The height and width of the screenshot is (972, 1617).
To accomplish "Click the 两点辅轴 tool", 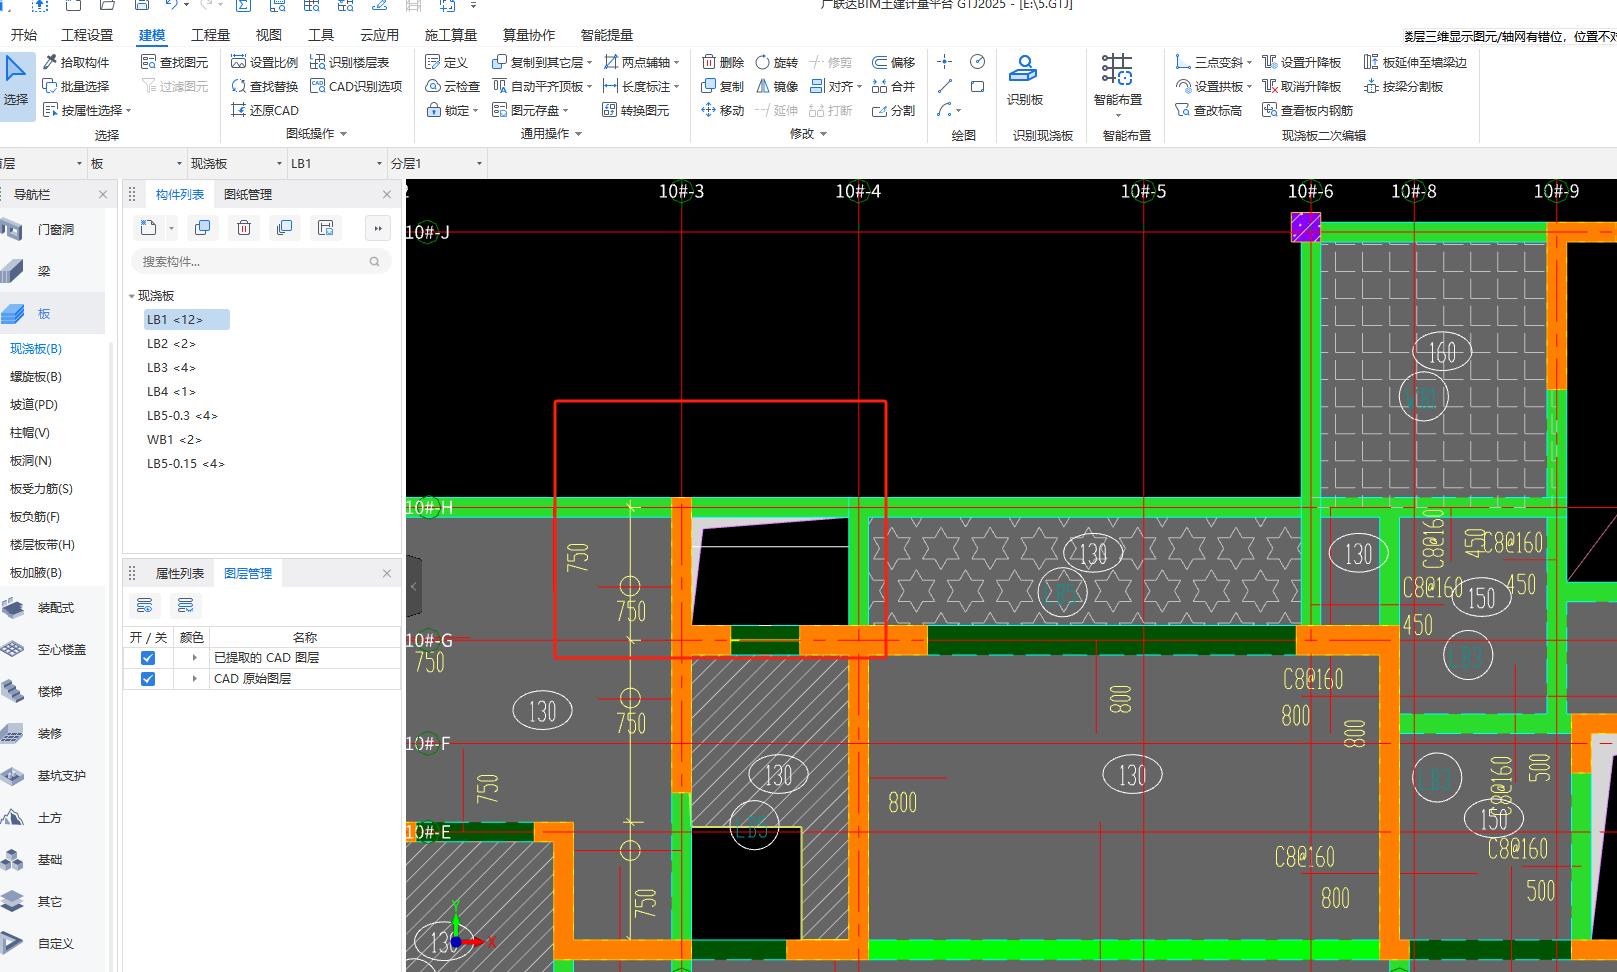I will (x=641, y=62).
